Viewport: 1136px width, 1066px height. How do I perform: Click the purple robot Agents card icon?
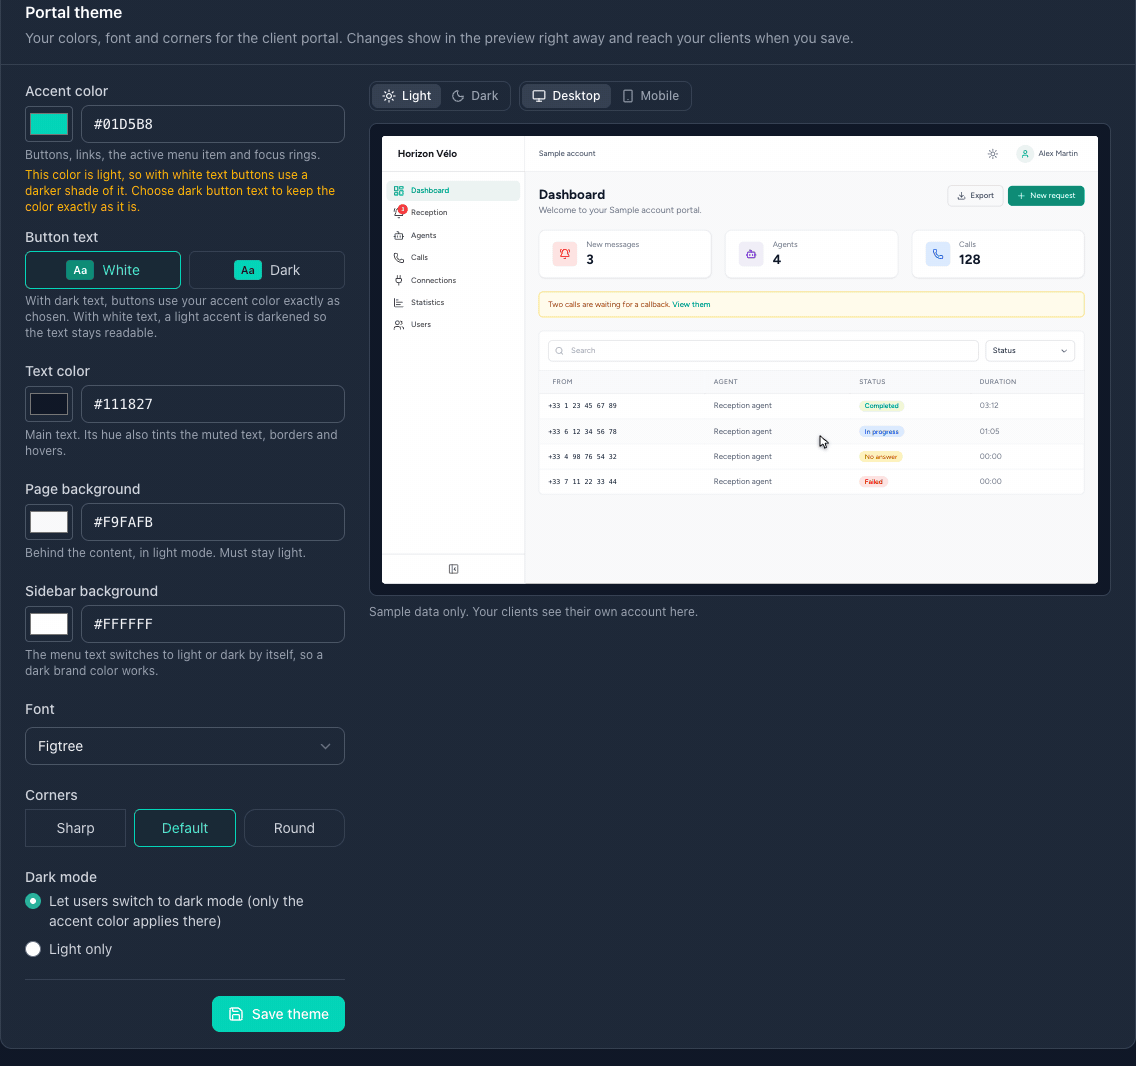tap(751, 254)
